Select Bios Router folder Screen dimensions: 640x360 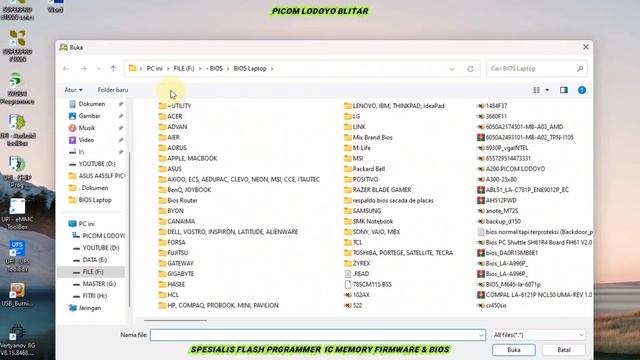pyautogui.click(x=182, y=200)
